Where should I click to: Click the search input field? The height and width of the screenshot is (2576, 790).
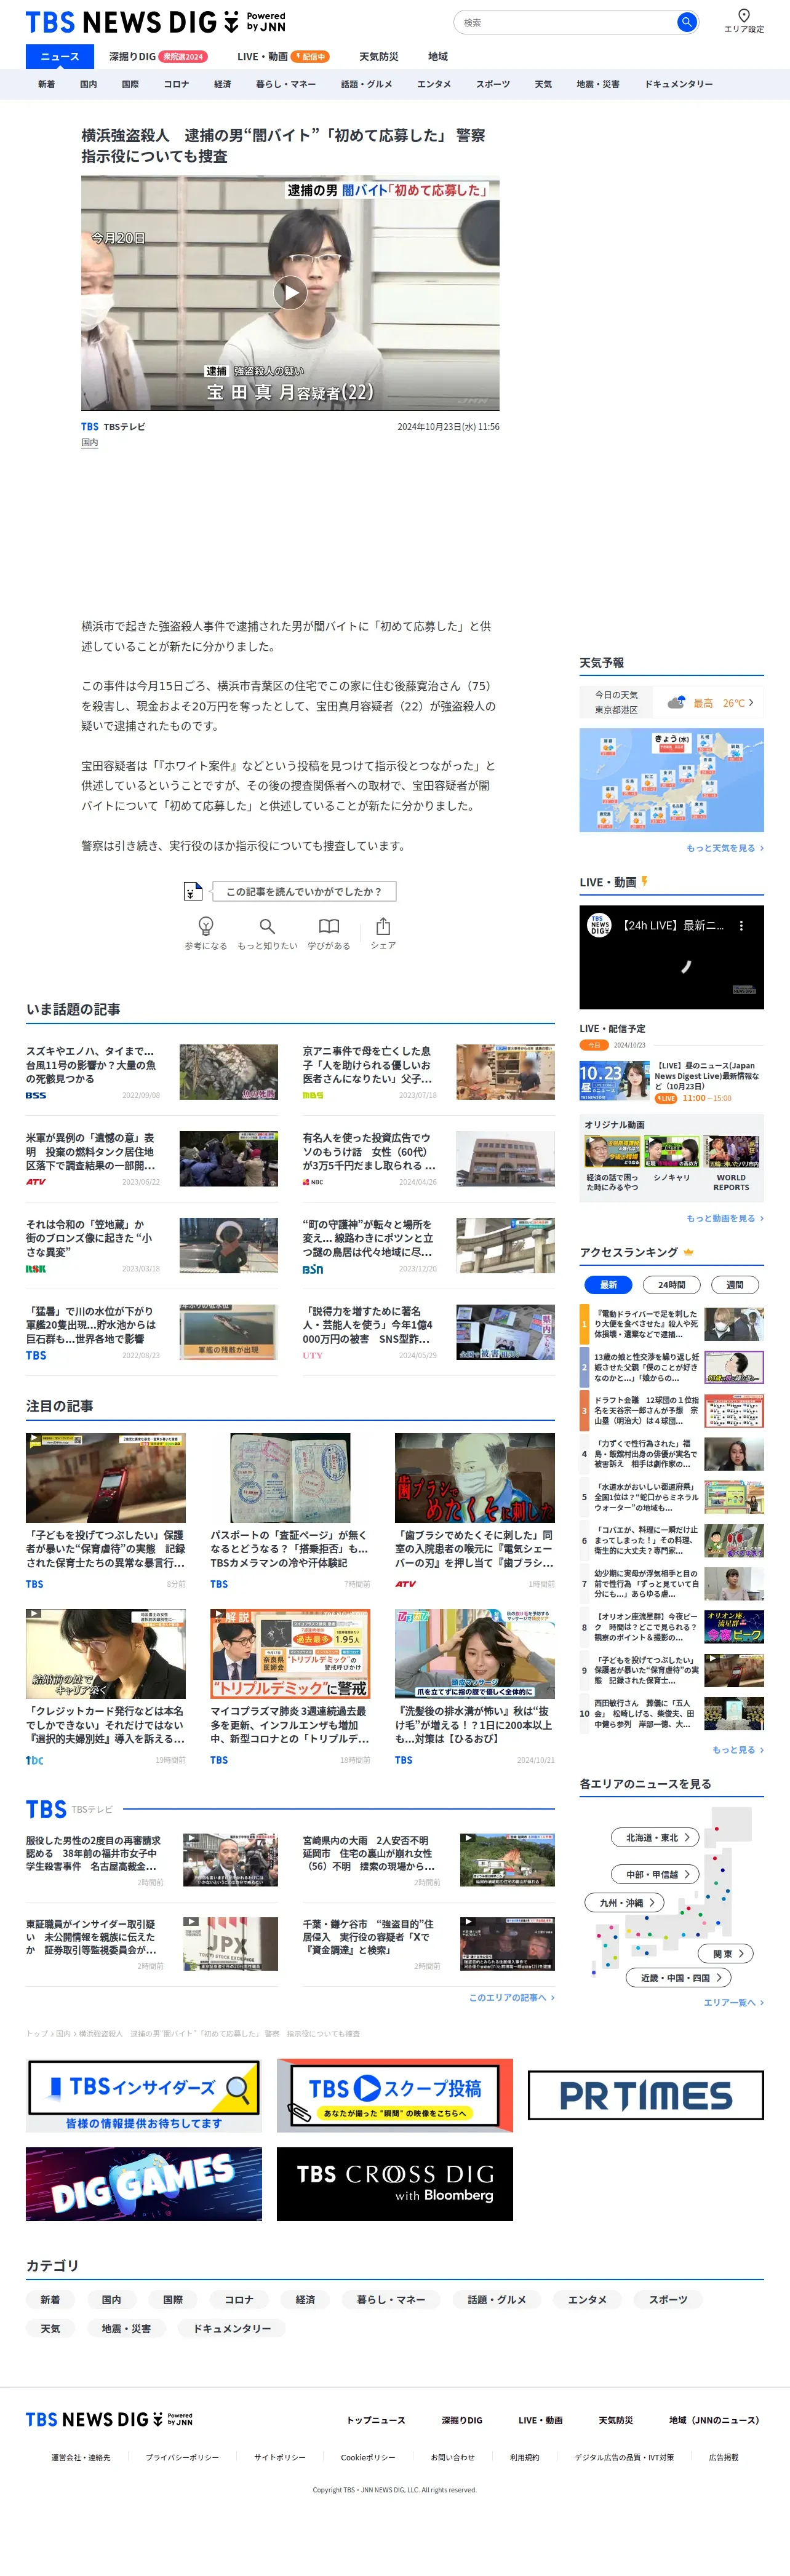tap(568, 22)
